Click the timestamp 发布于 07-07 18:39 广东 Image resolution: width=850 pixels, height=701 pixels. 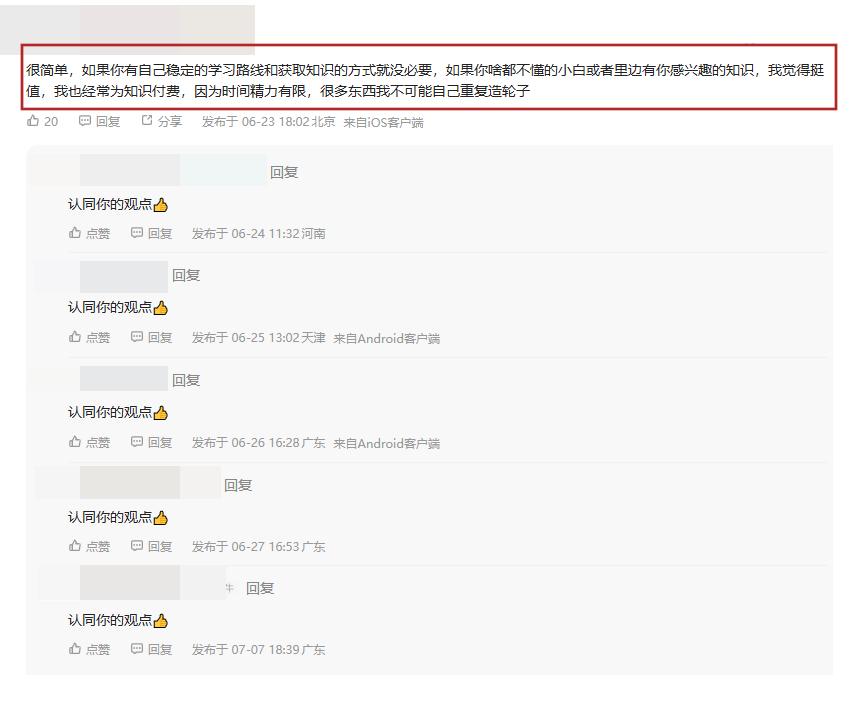point(259,649)
